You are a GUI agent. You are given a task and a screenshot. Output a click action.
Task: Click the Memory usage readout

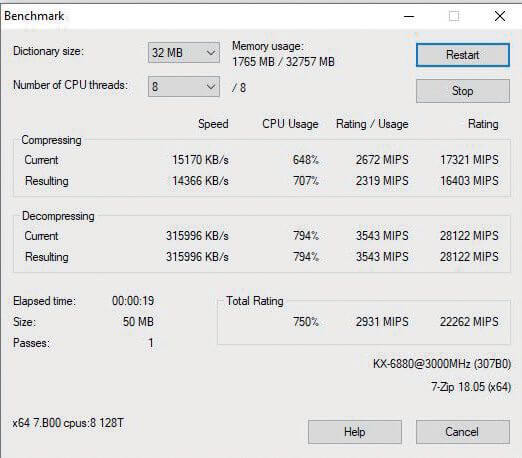click(283, 54)
